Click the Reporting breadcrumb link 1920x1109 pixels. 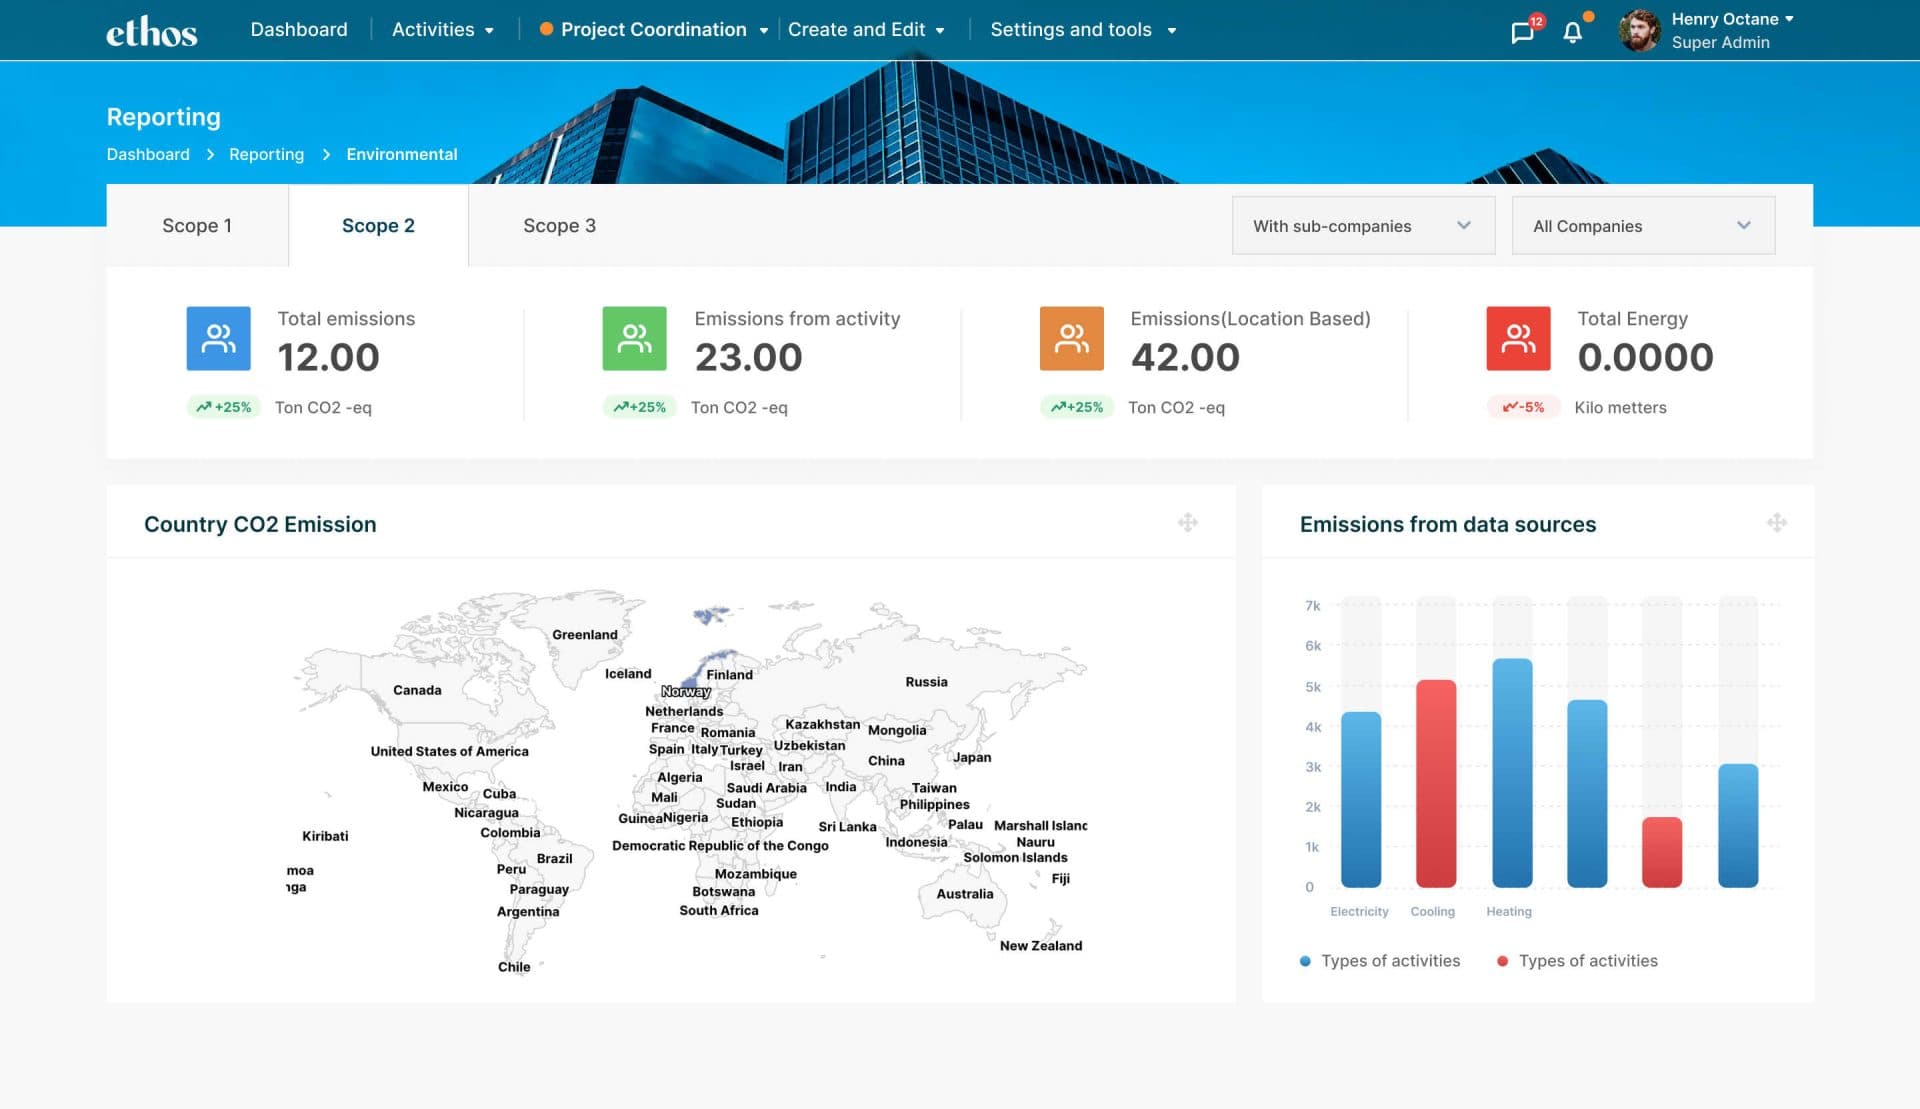coord(266,154)
